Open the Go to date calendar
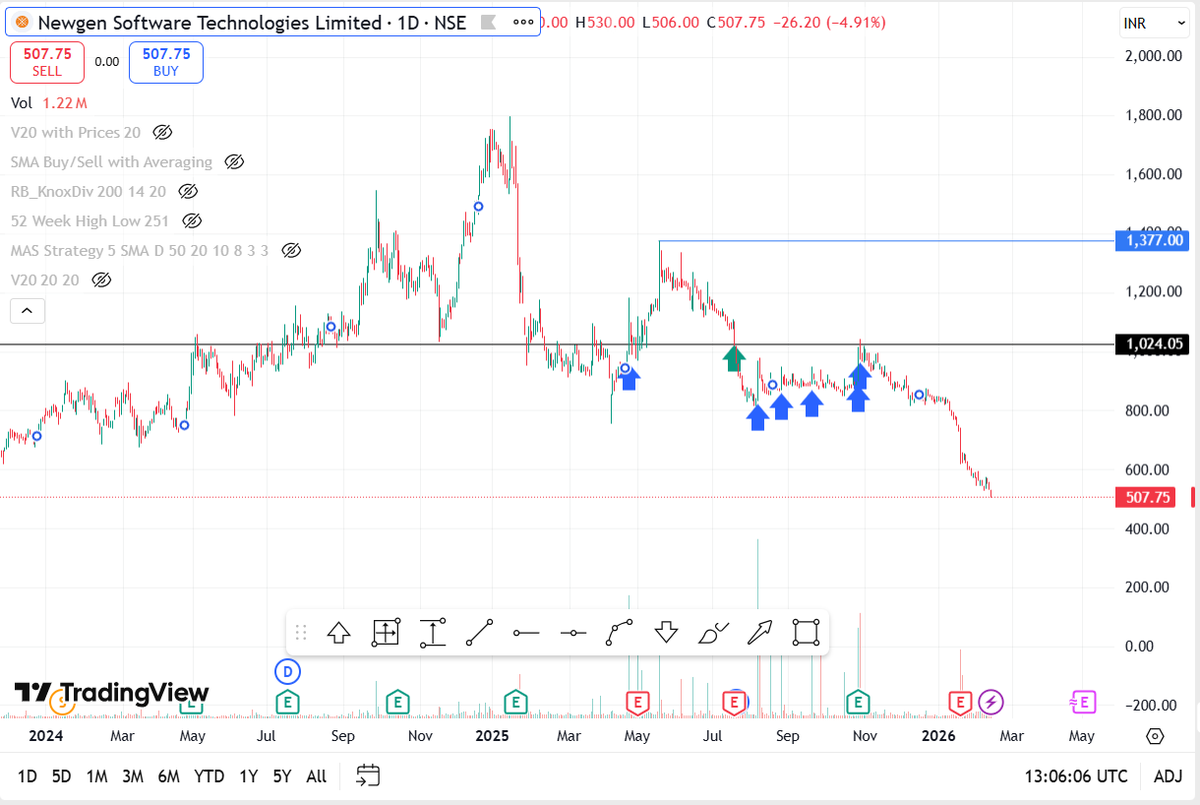The image size is (1200, 805). tap(368, 776)
